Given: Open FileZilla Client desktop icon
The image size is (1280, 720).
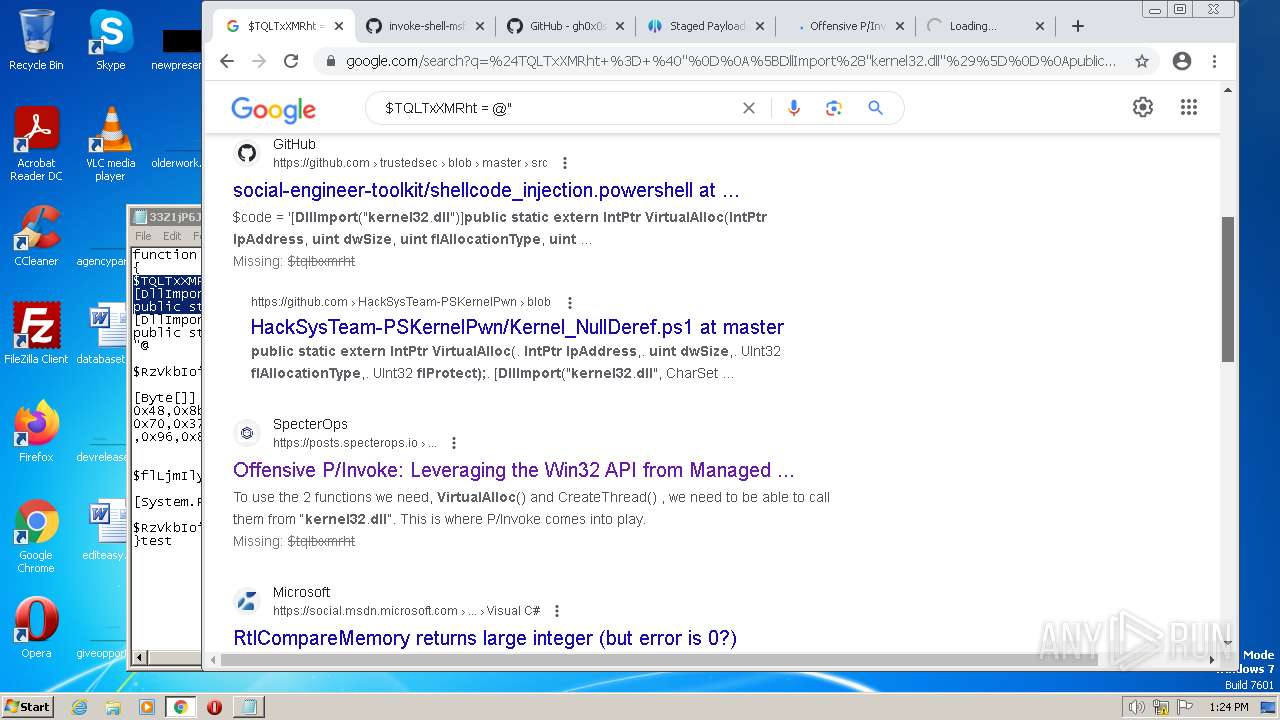Looking at the screenshot, I should coord(36,334).
